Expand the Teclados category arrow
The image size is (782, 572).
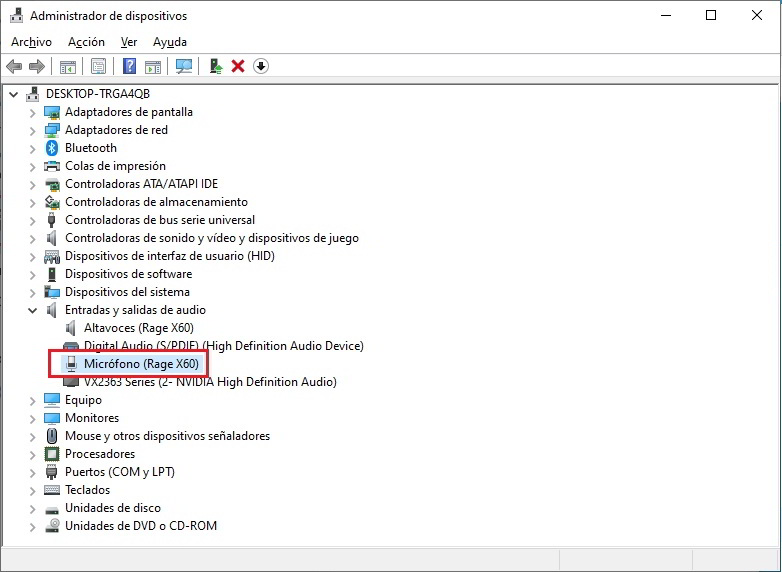click(x=32, y=490)
